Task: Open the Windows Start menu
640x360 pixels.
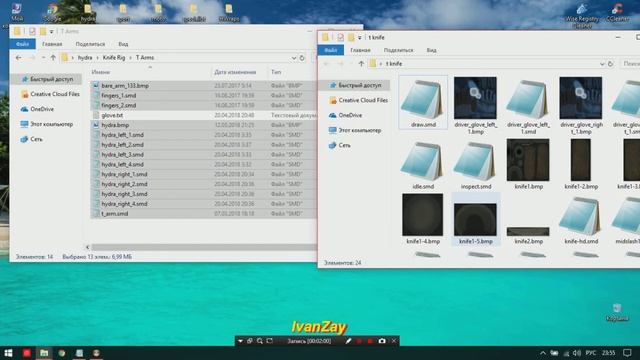Action: tap(8, 353)
